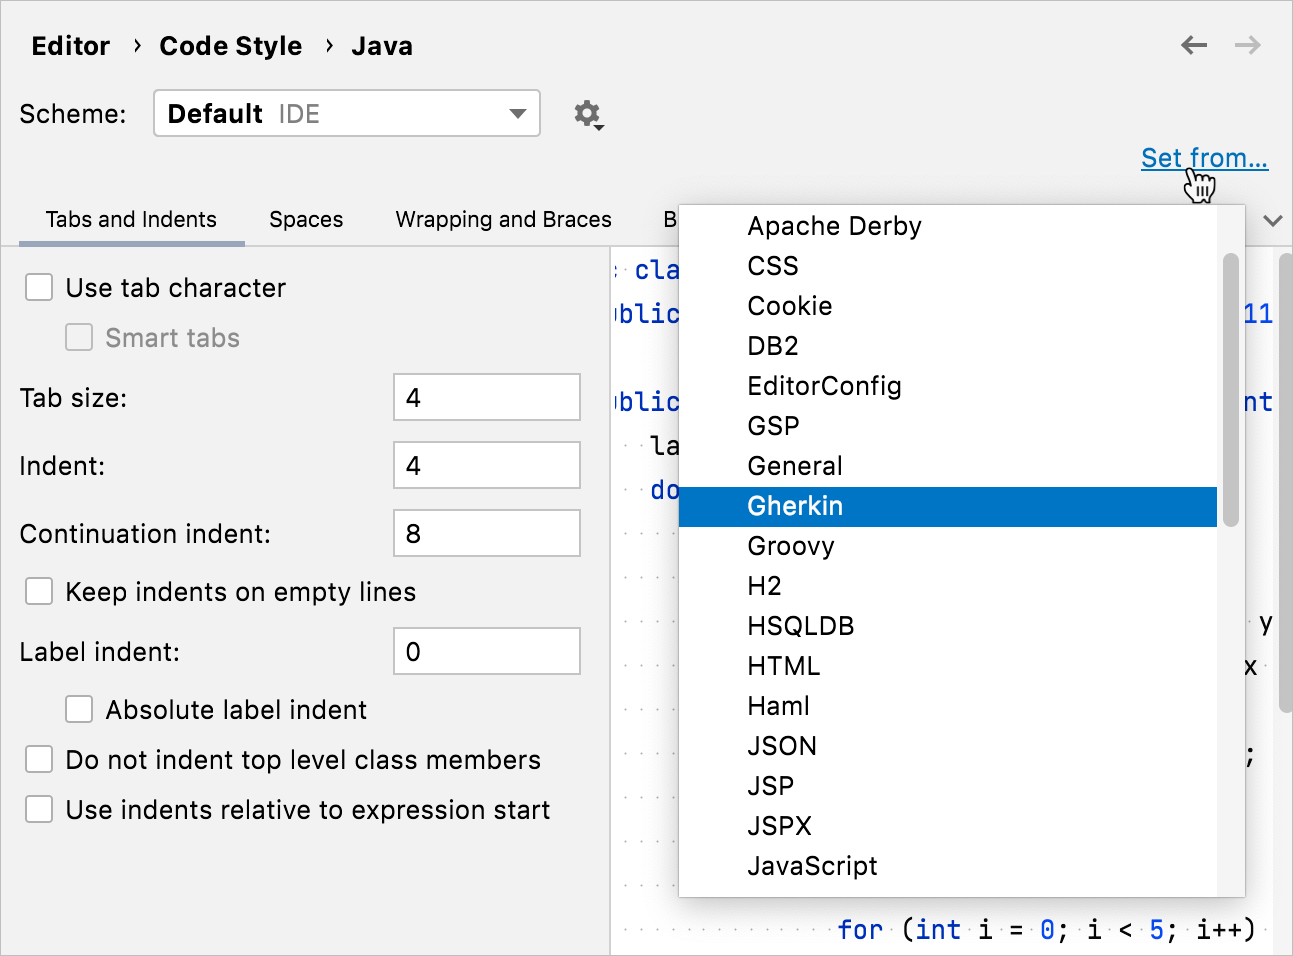Open the Wrapping and Braces tab

(x=503, y=219)
